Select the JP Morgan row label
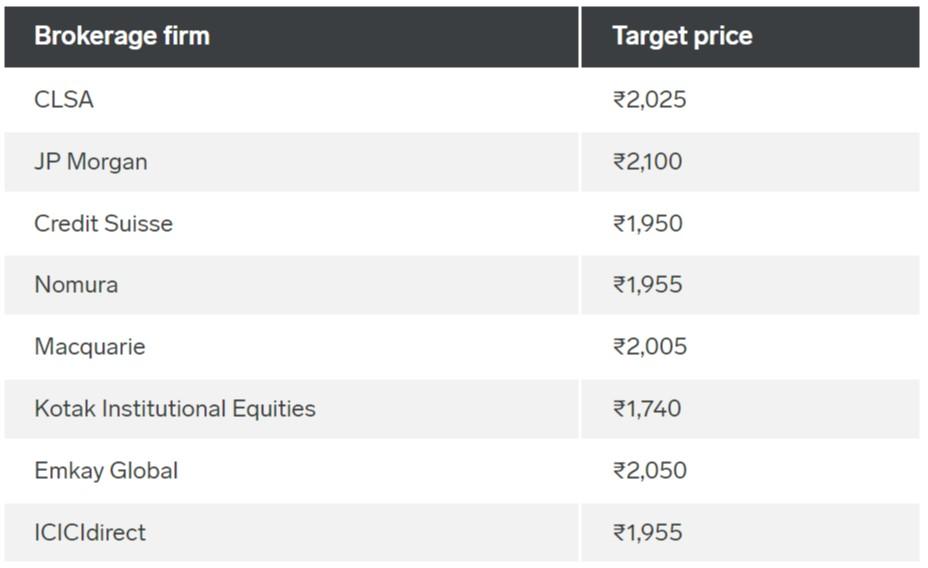 pos(91,162)
